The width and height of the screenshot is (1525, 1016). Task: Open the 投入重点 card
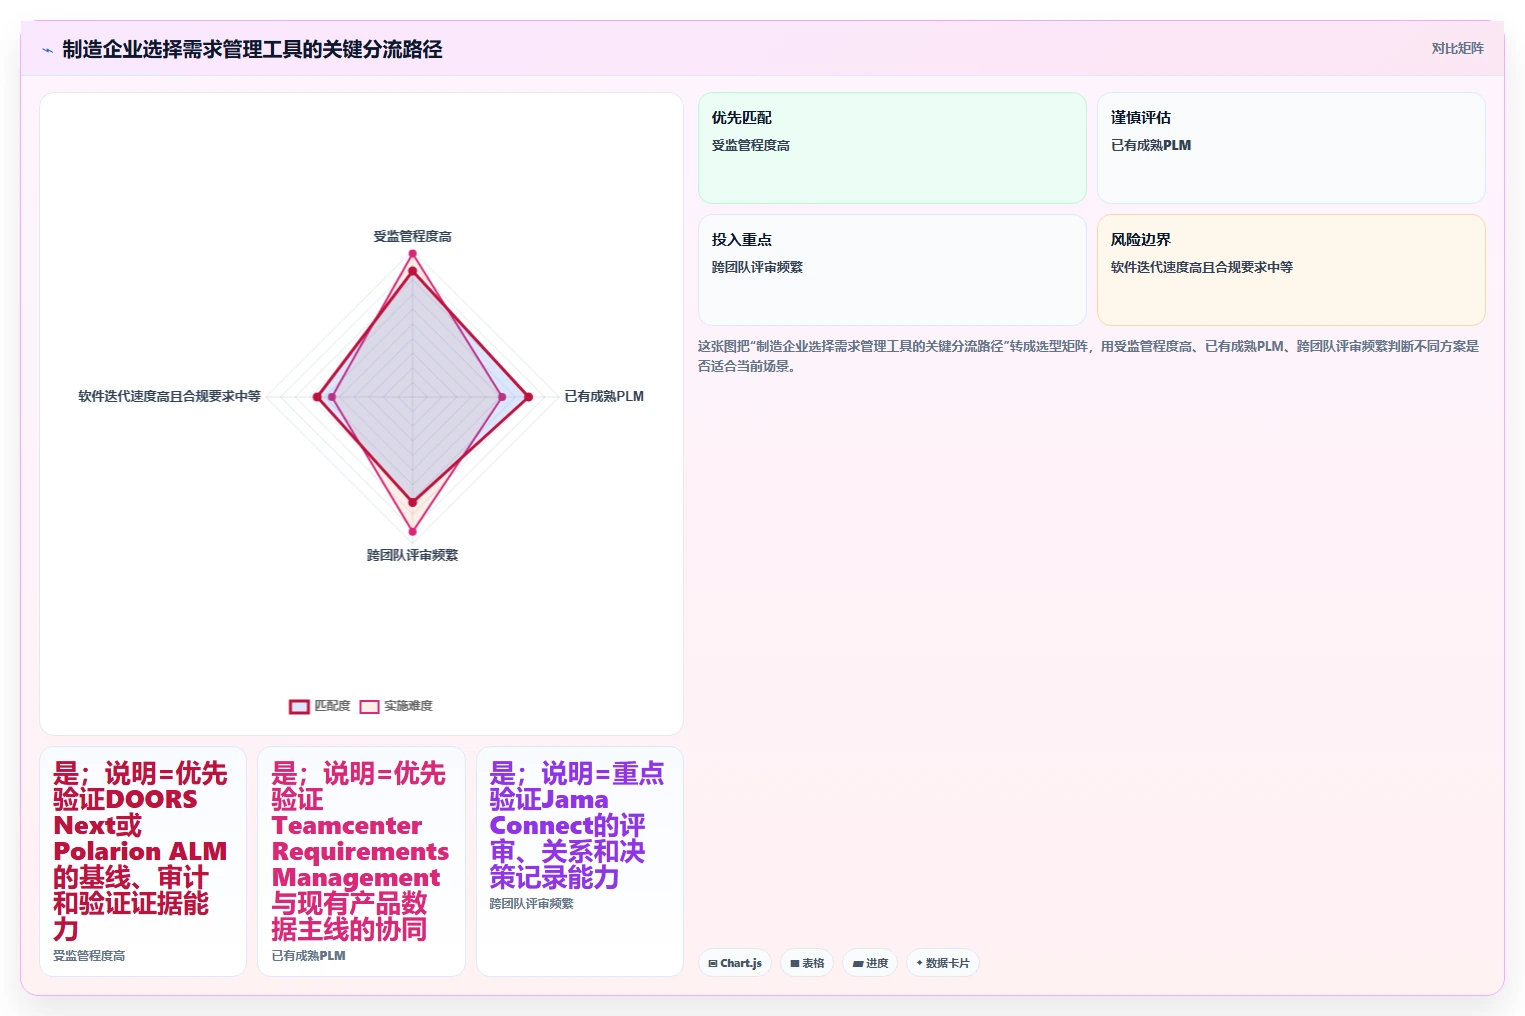(x=892, y=270)
